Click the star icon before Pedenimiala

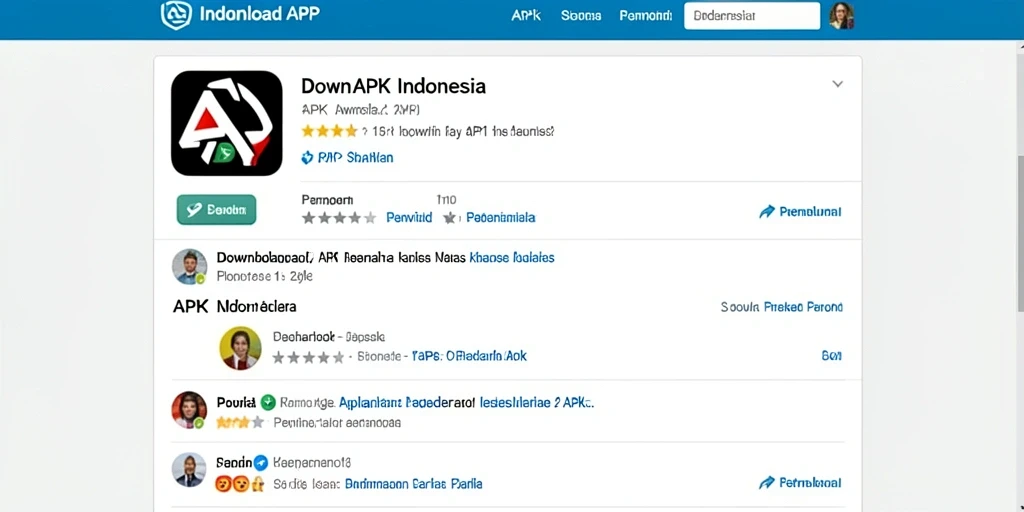tap(450, 217)
